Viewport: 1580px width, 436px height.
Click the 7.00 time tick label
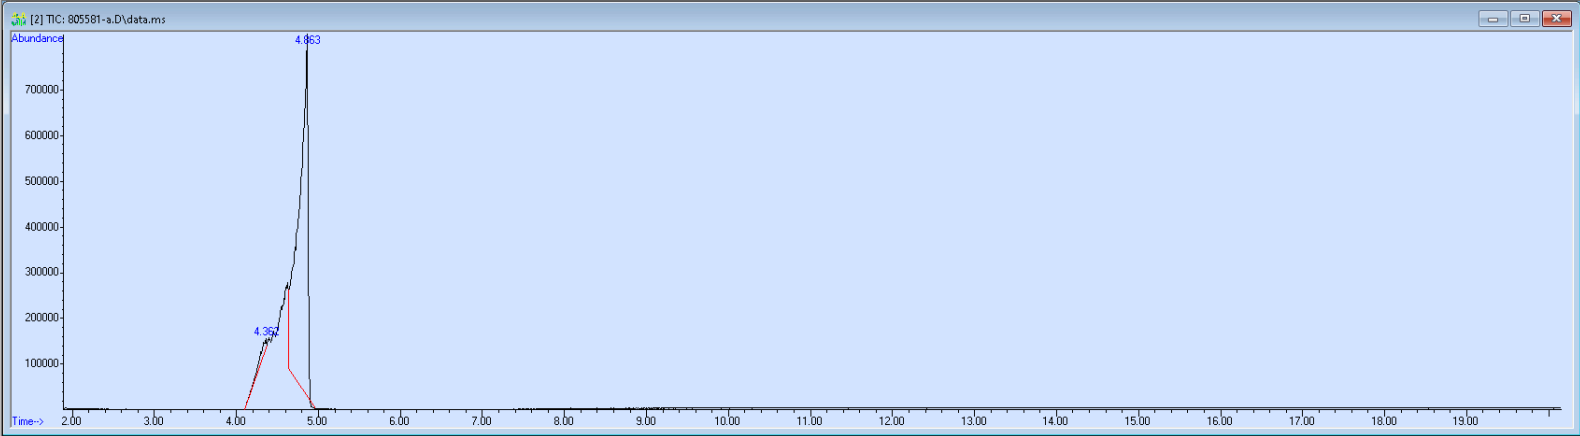click(x=481, y=421)
